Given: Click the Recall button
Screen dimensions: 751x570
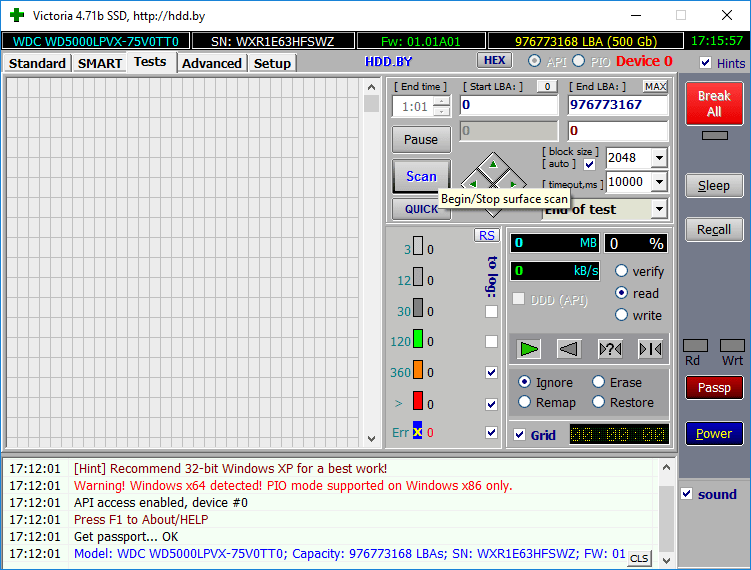Looking at the screenshot, I should 714,229.
